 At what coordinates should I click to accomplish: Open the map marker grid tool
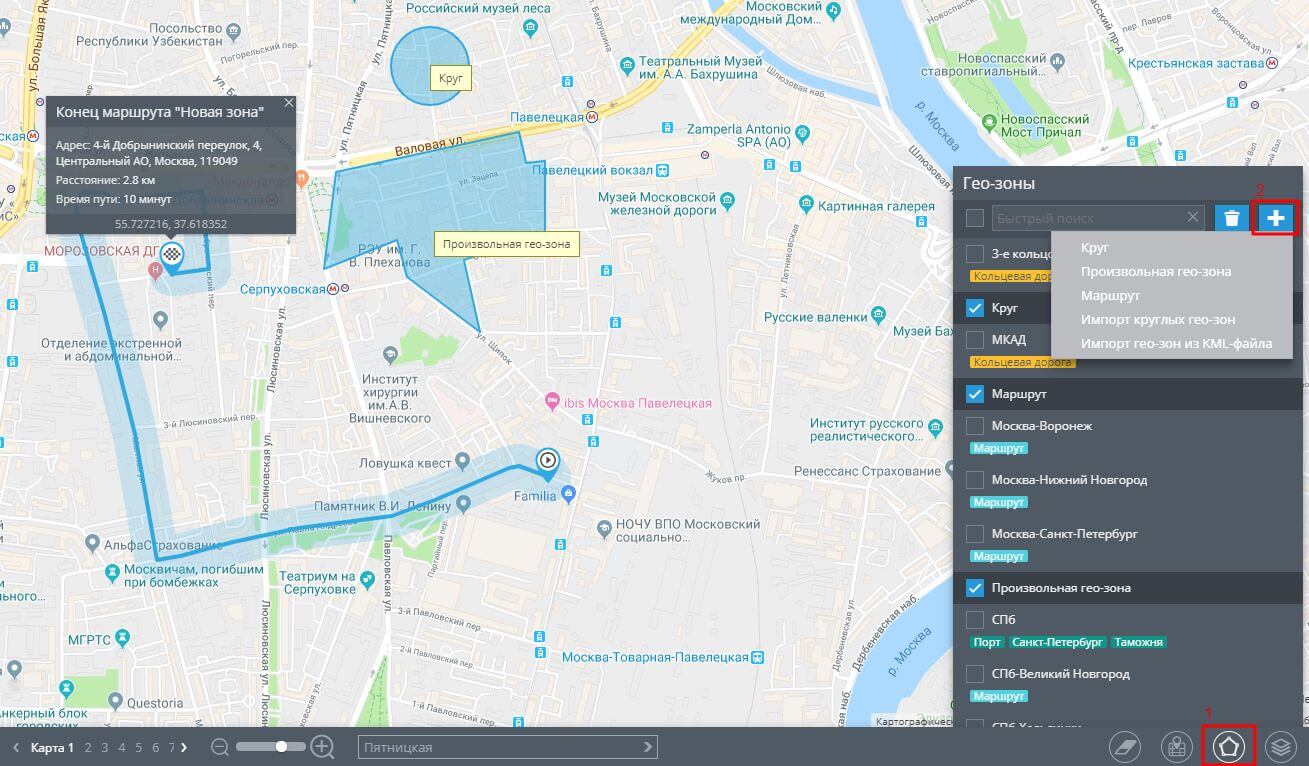pyautogui.click(x=1177, y=746)
